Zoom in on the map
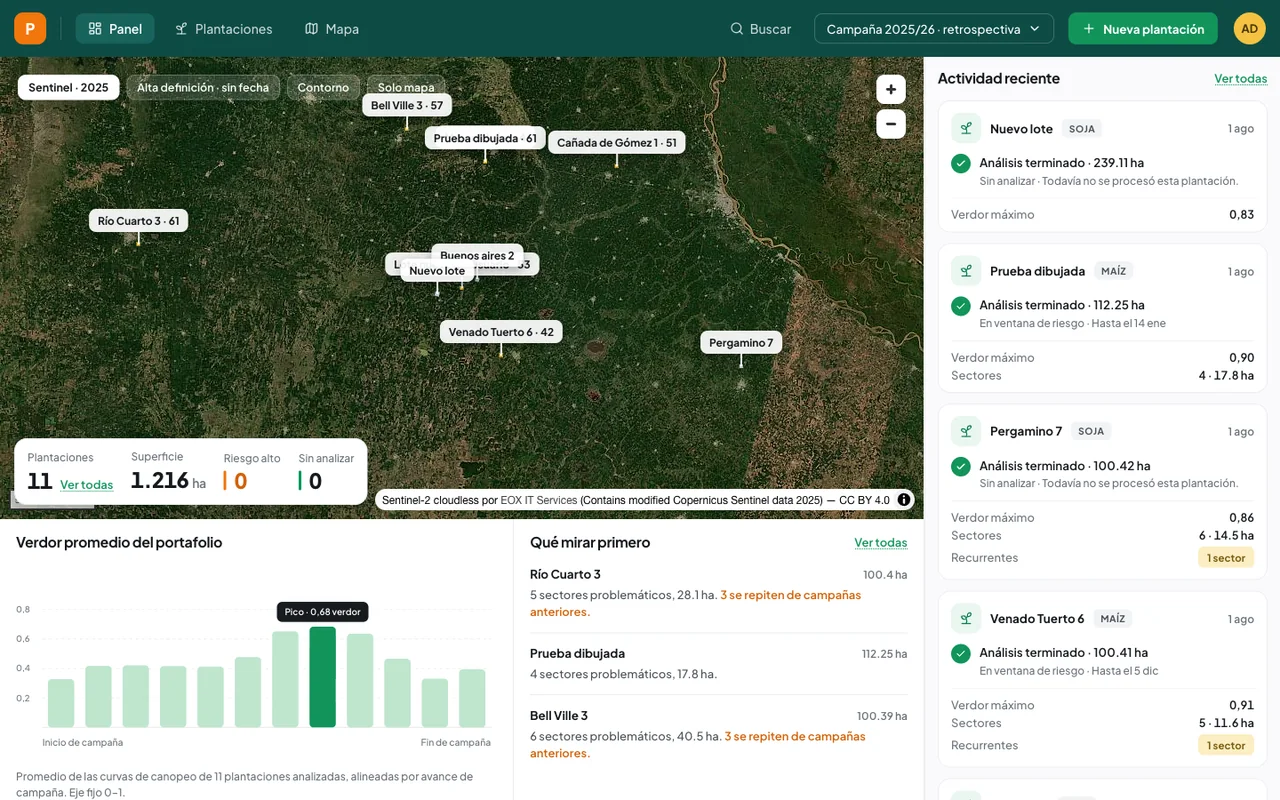 coord(891,90)
